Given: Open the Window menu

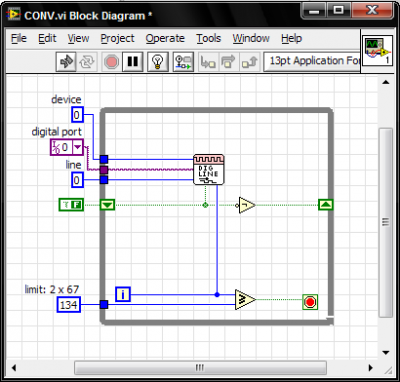Looking at the screenshot, I should pos(251,38).
